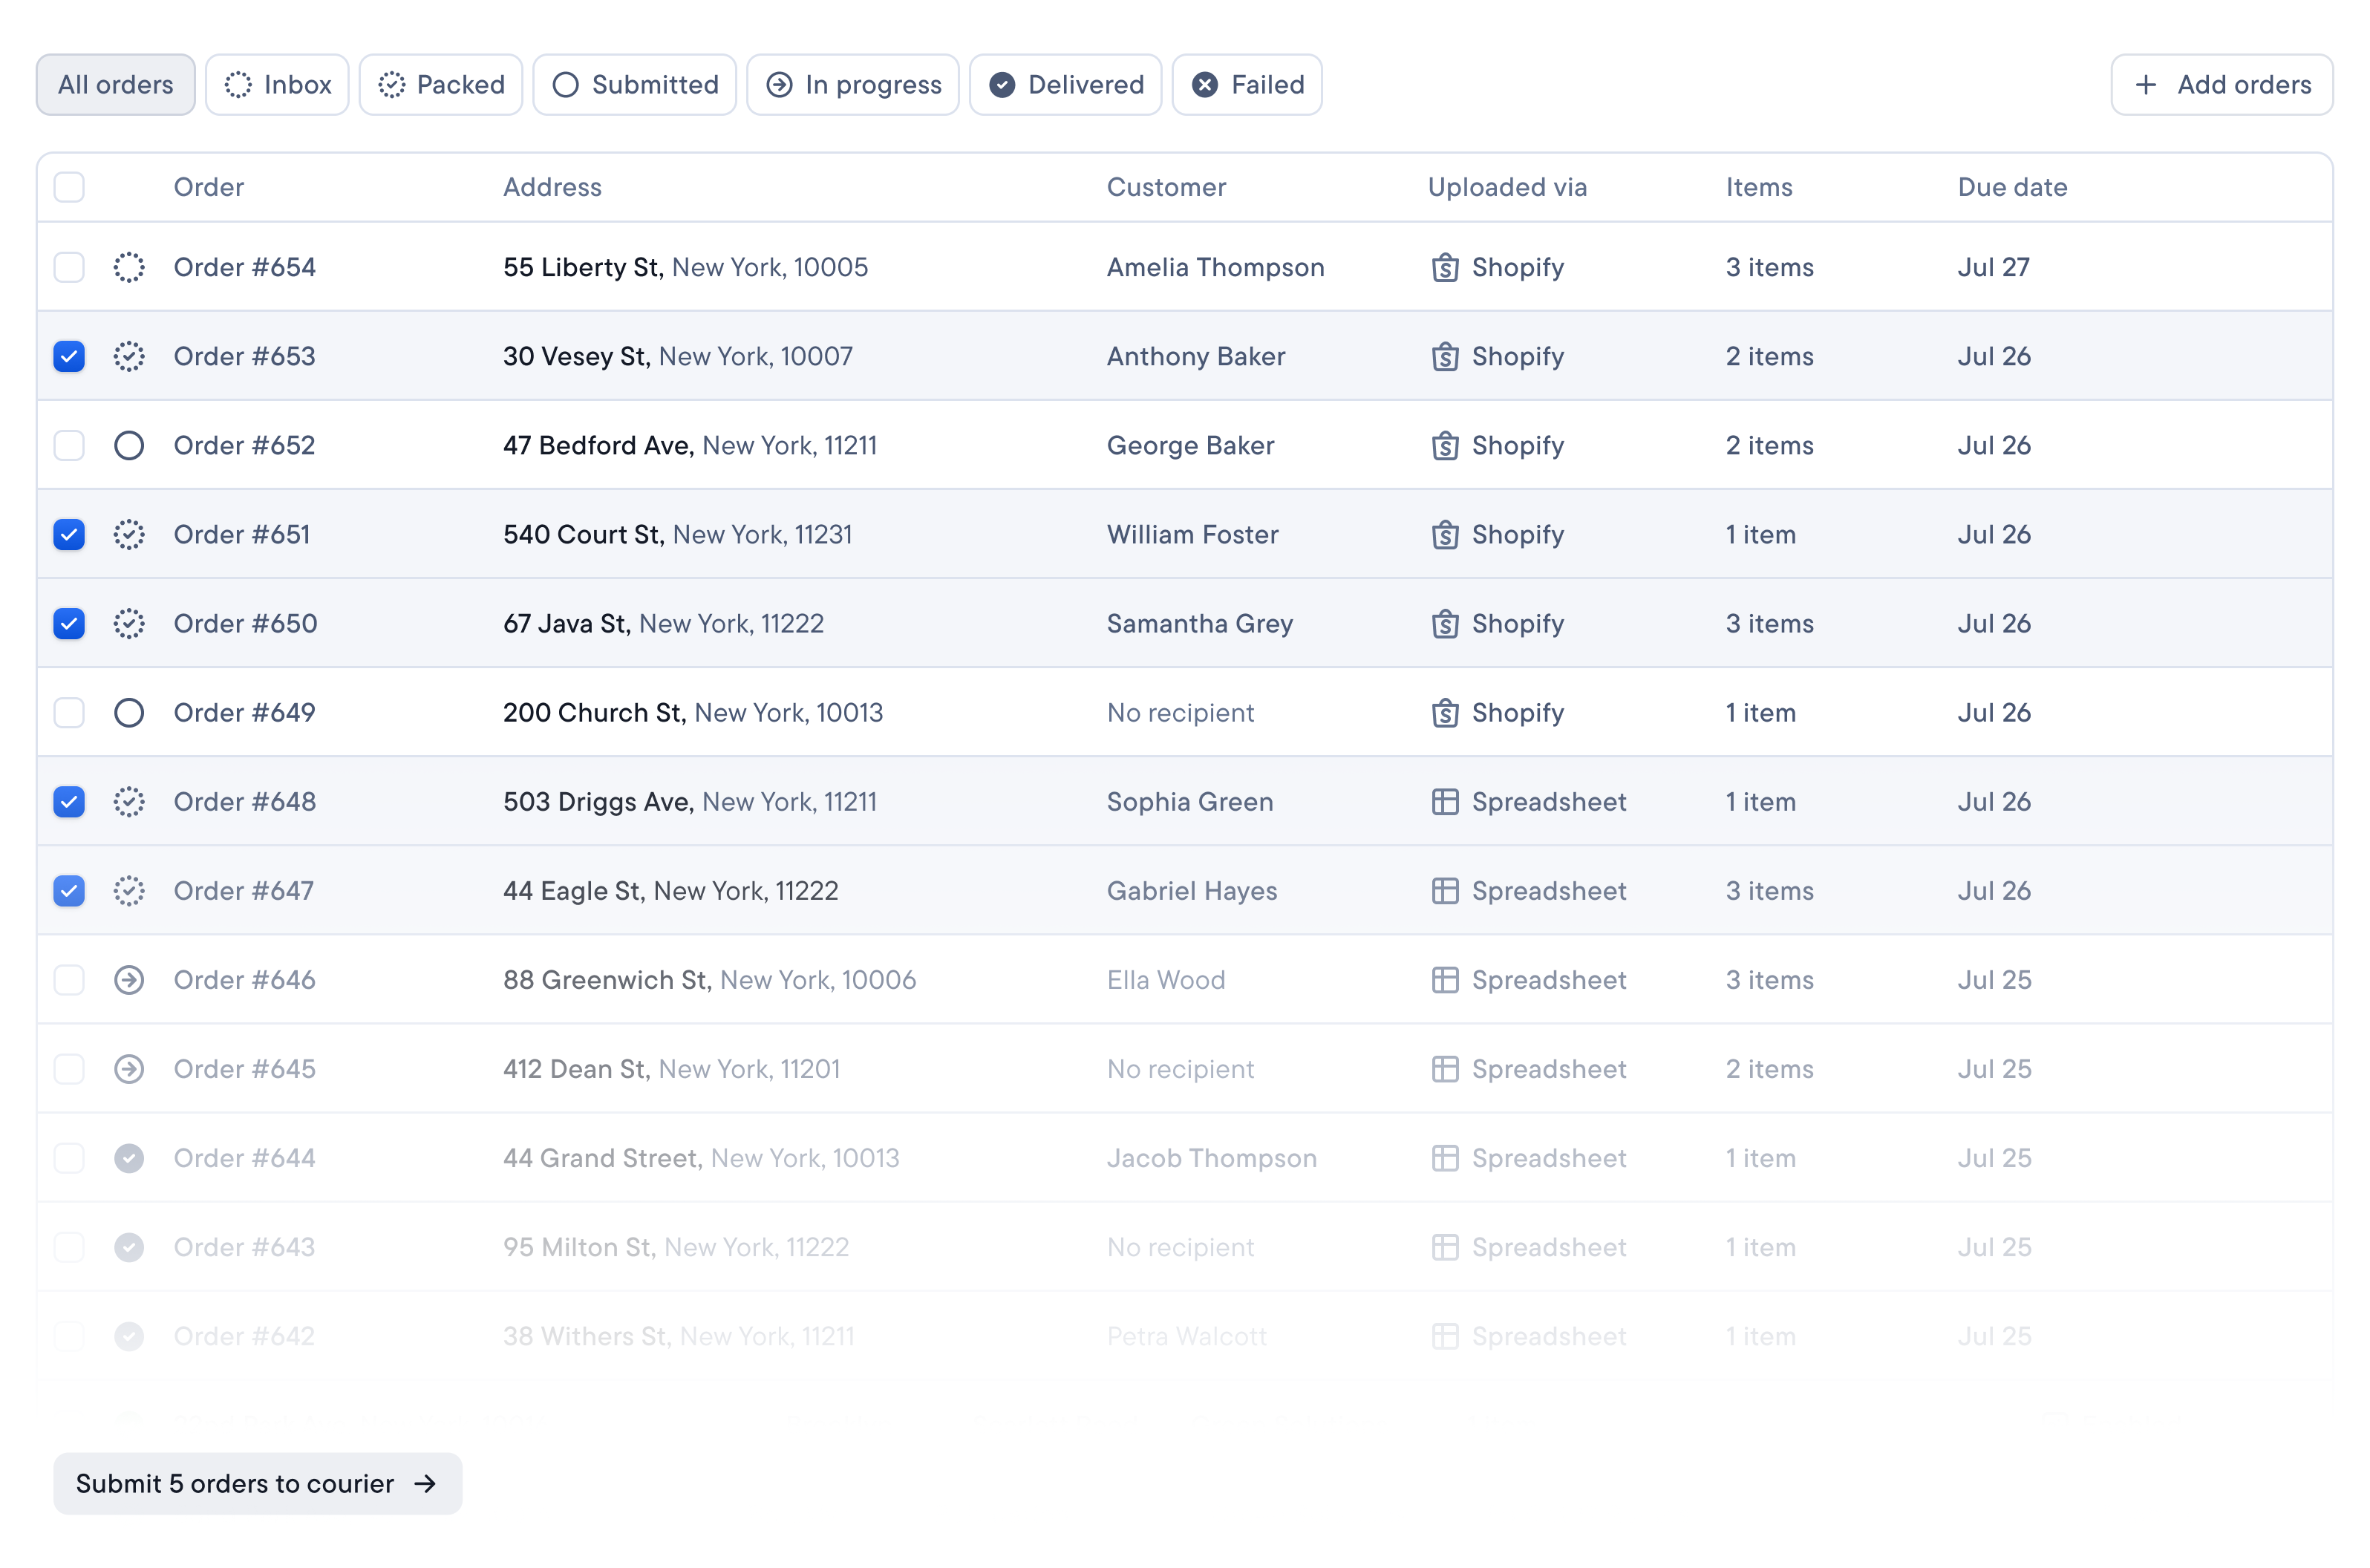Click the in-progress status icon for Order #646
Viewport: 2370px width, 1568px height.
tap(129, 979)
